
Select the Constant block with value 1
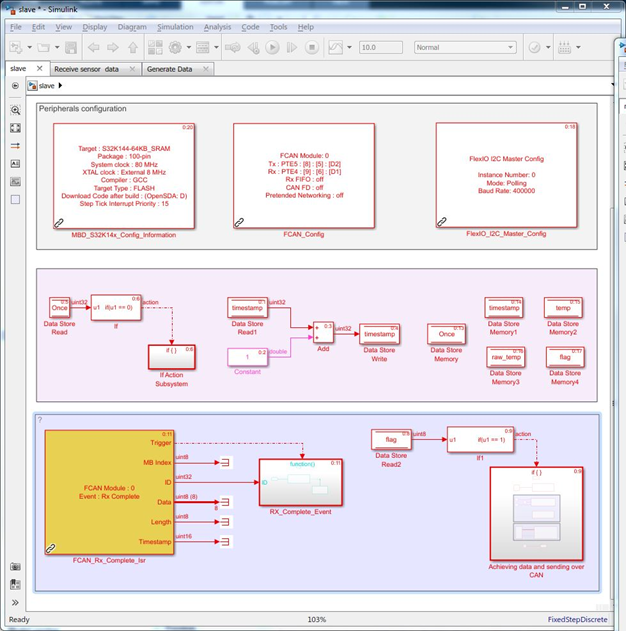pyautogui.click(x=247, y=357)
